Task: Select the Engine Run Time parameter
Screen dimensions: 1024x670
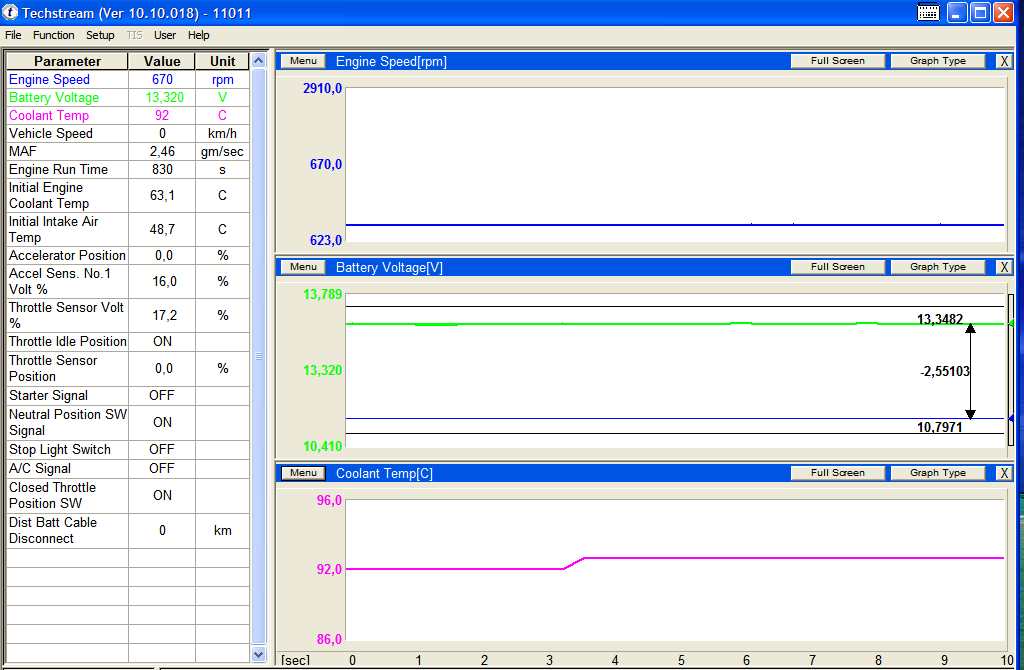Action: 128,170
